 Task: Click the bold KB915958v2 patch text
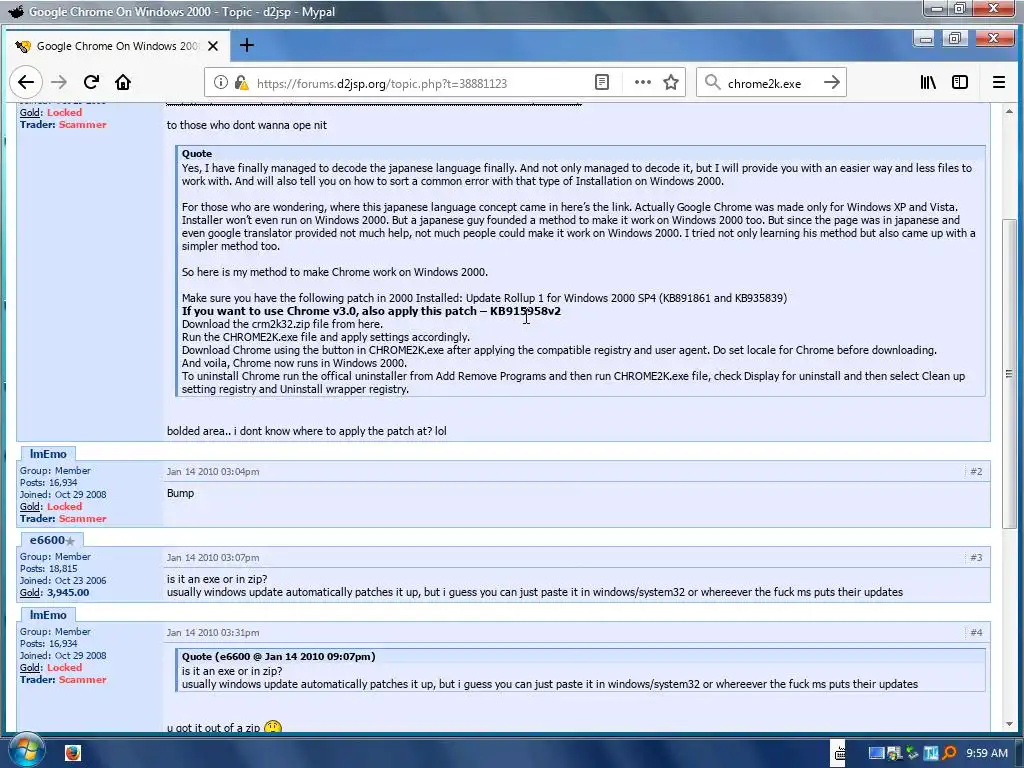click(x=525, y=312)
